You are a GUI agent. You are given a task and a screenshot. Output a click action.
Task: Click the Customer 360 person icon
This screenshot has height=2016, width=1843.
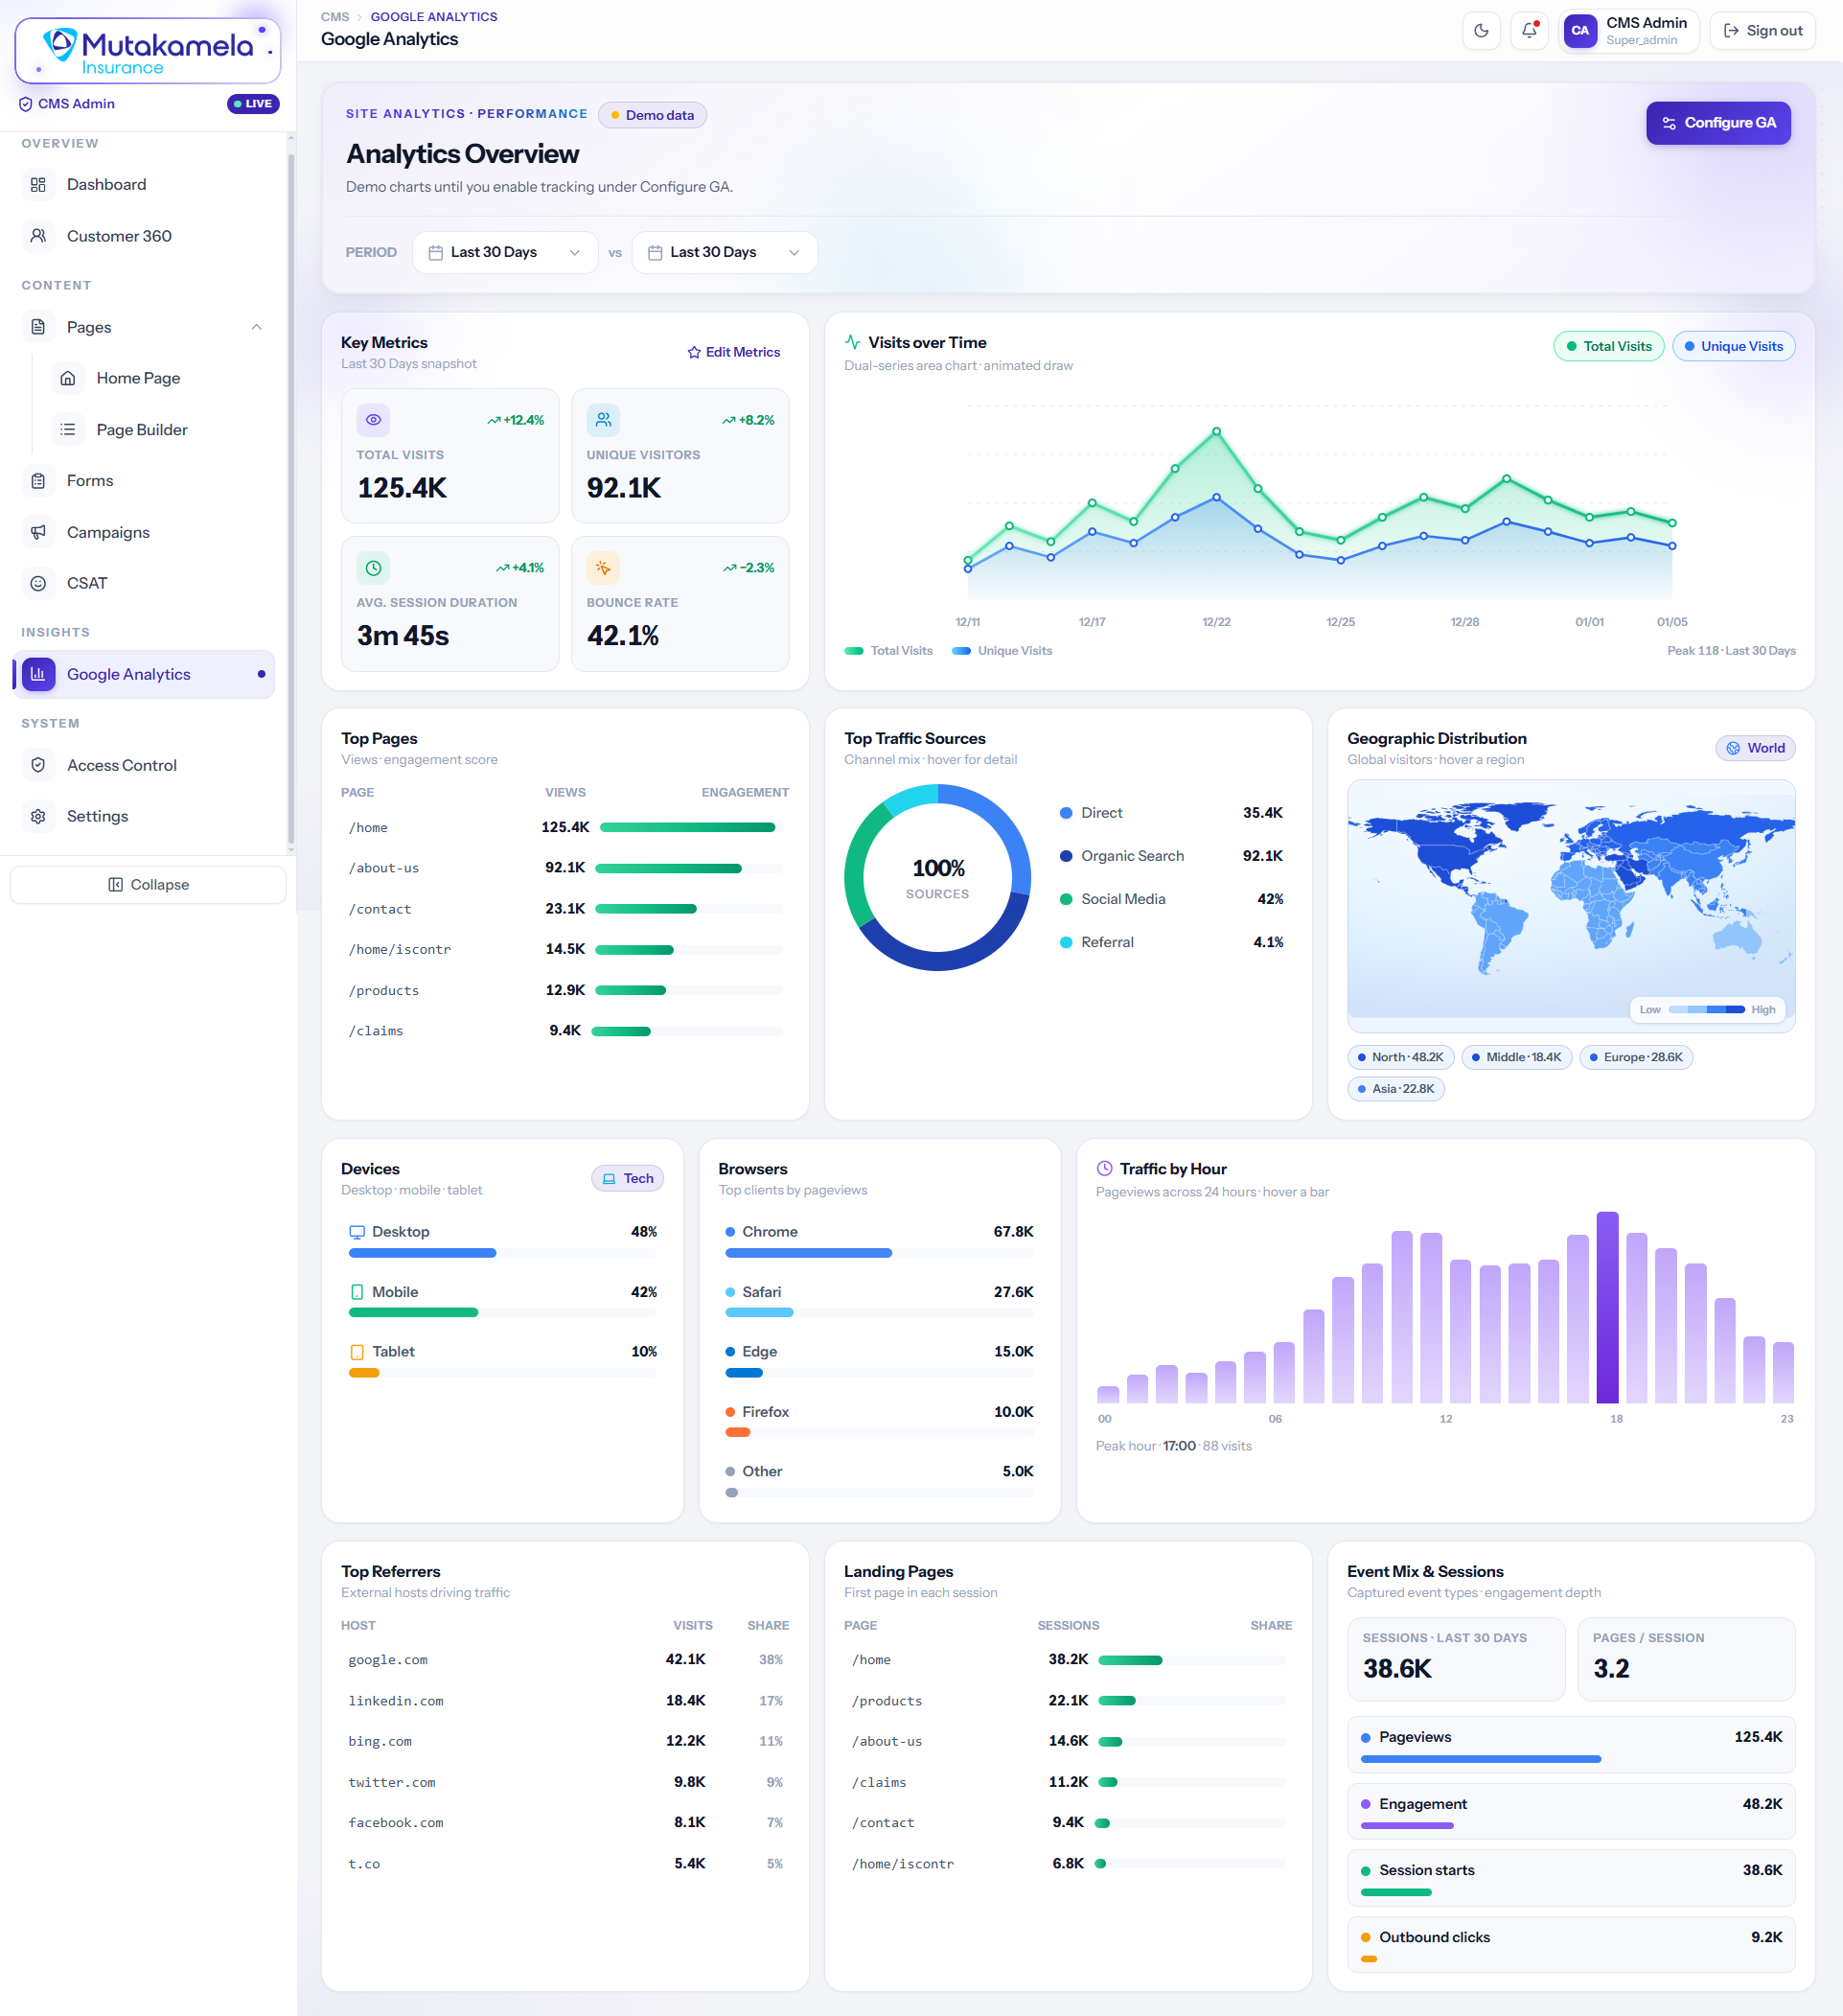pos(38,236)
